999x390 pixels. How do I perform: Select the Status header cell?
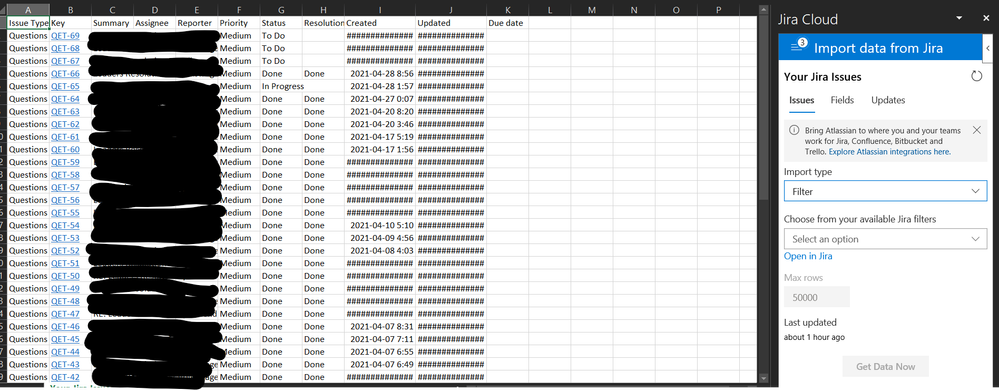[x=281, y=23]
